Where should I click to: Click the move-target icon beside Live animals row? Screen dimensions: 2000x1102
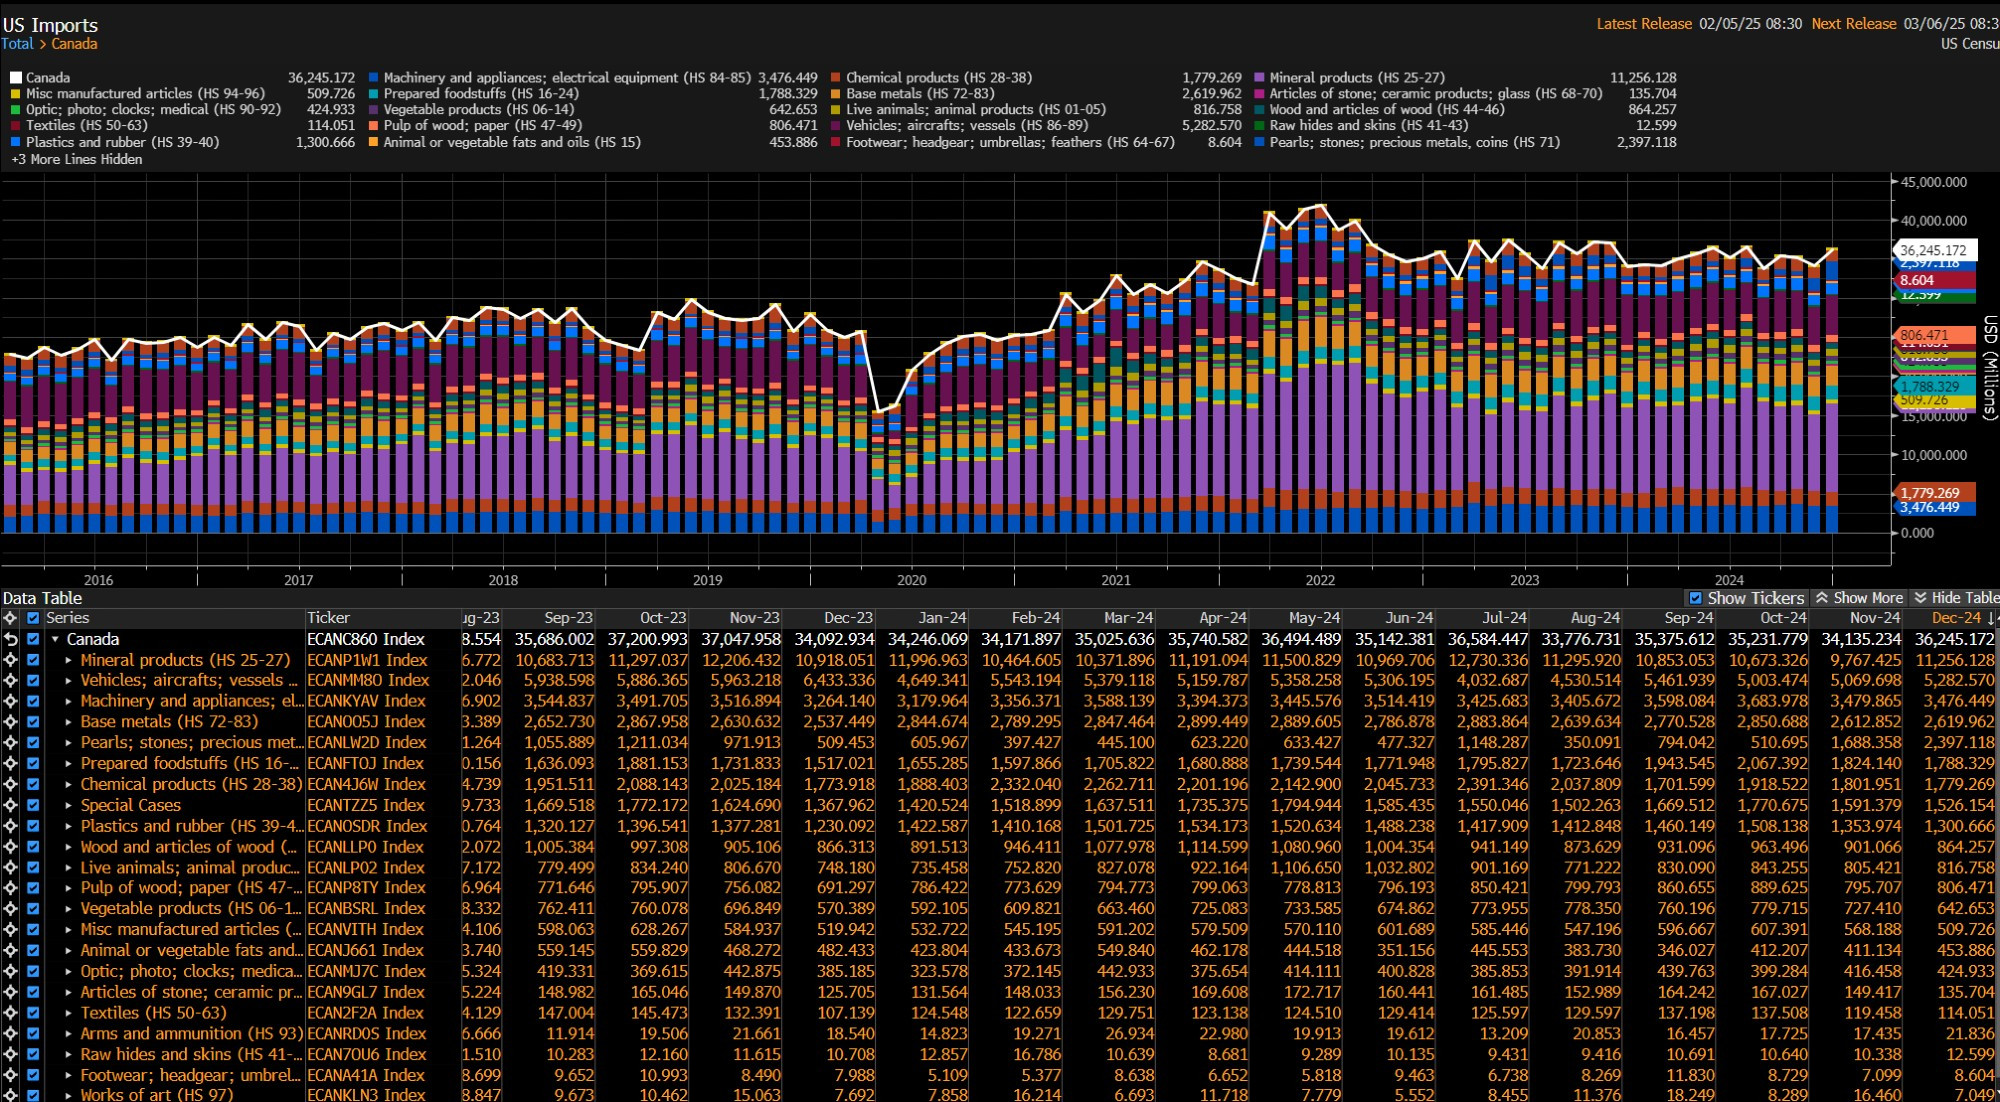click(x=11, y=867)
